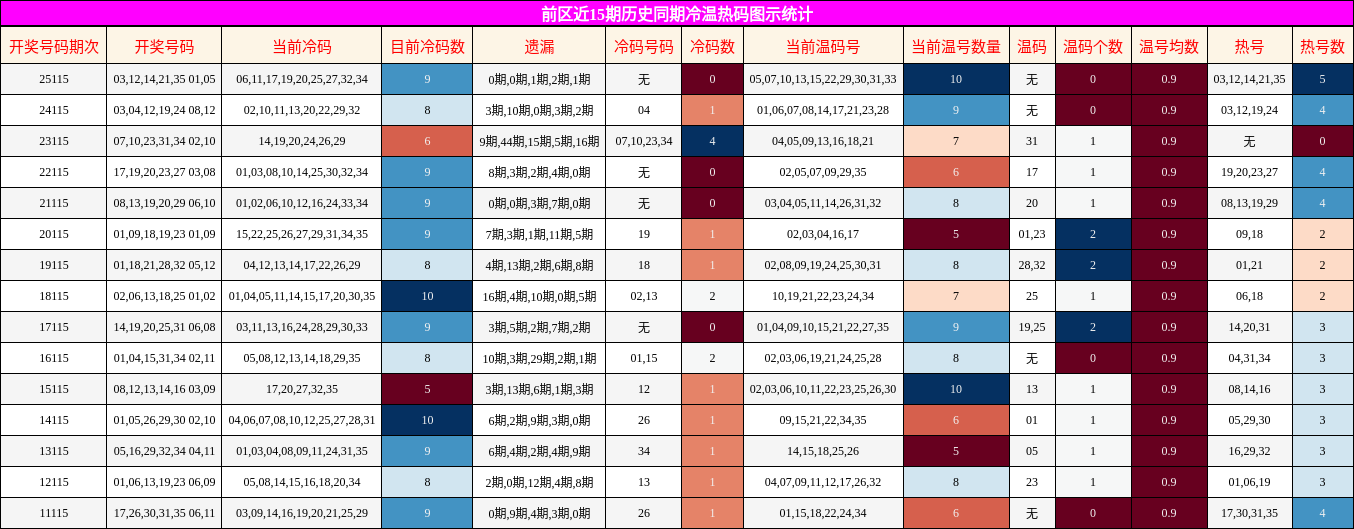Screen dimensions: 1354x529
Task: Click period cell 23115
Action: point(54,141)
